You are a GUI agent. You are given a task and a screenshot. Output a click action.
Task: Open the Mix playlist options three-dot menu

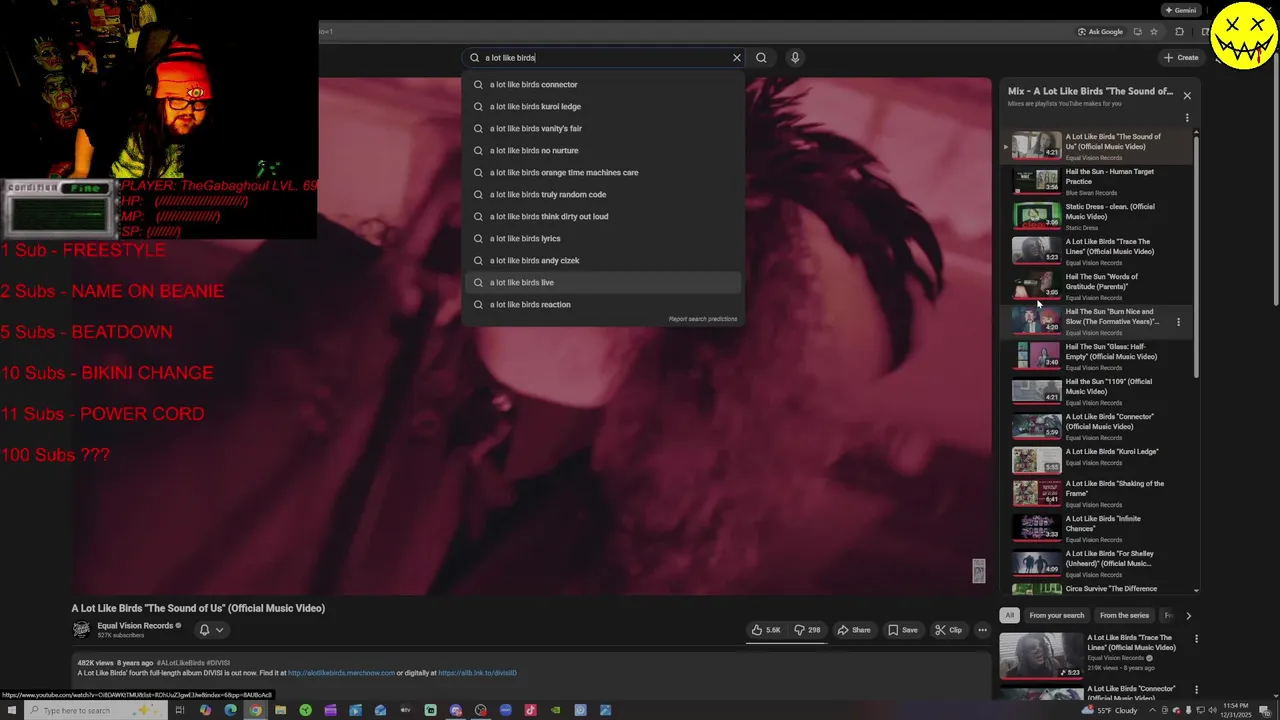tap(1187, 118)
